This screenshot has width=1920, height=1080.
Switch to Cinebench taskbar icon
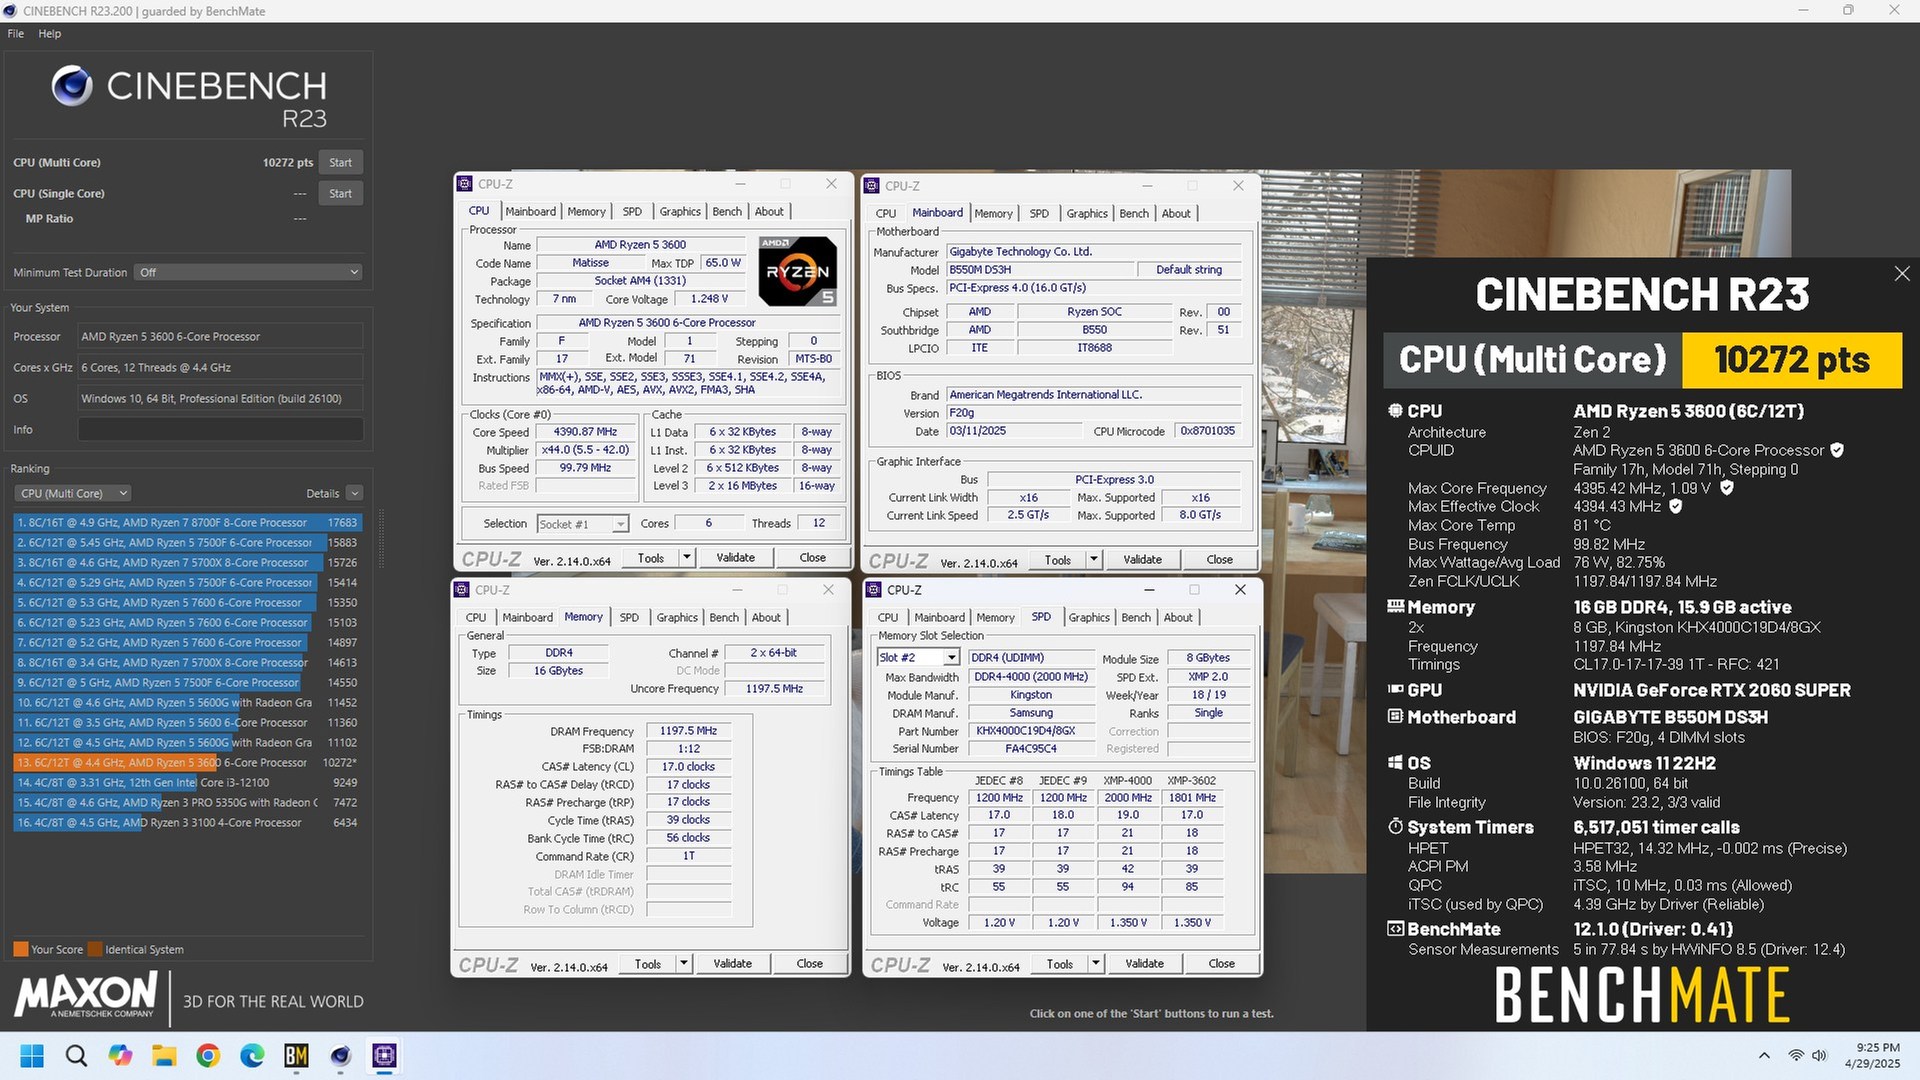coord(340,1056)
